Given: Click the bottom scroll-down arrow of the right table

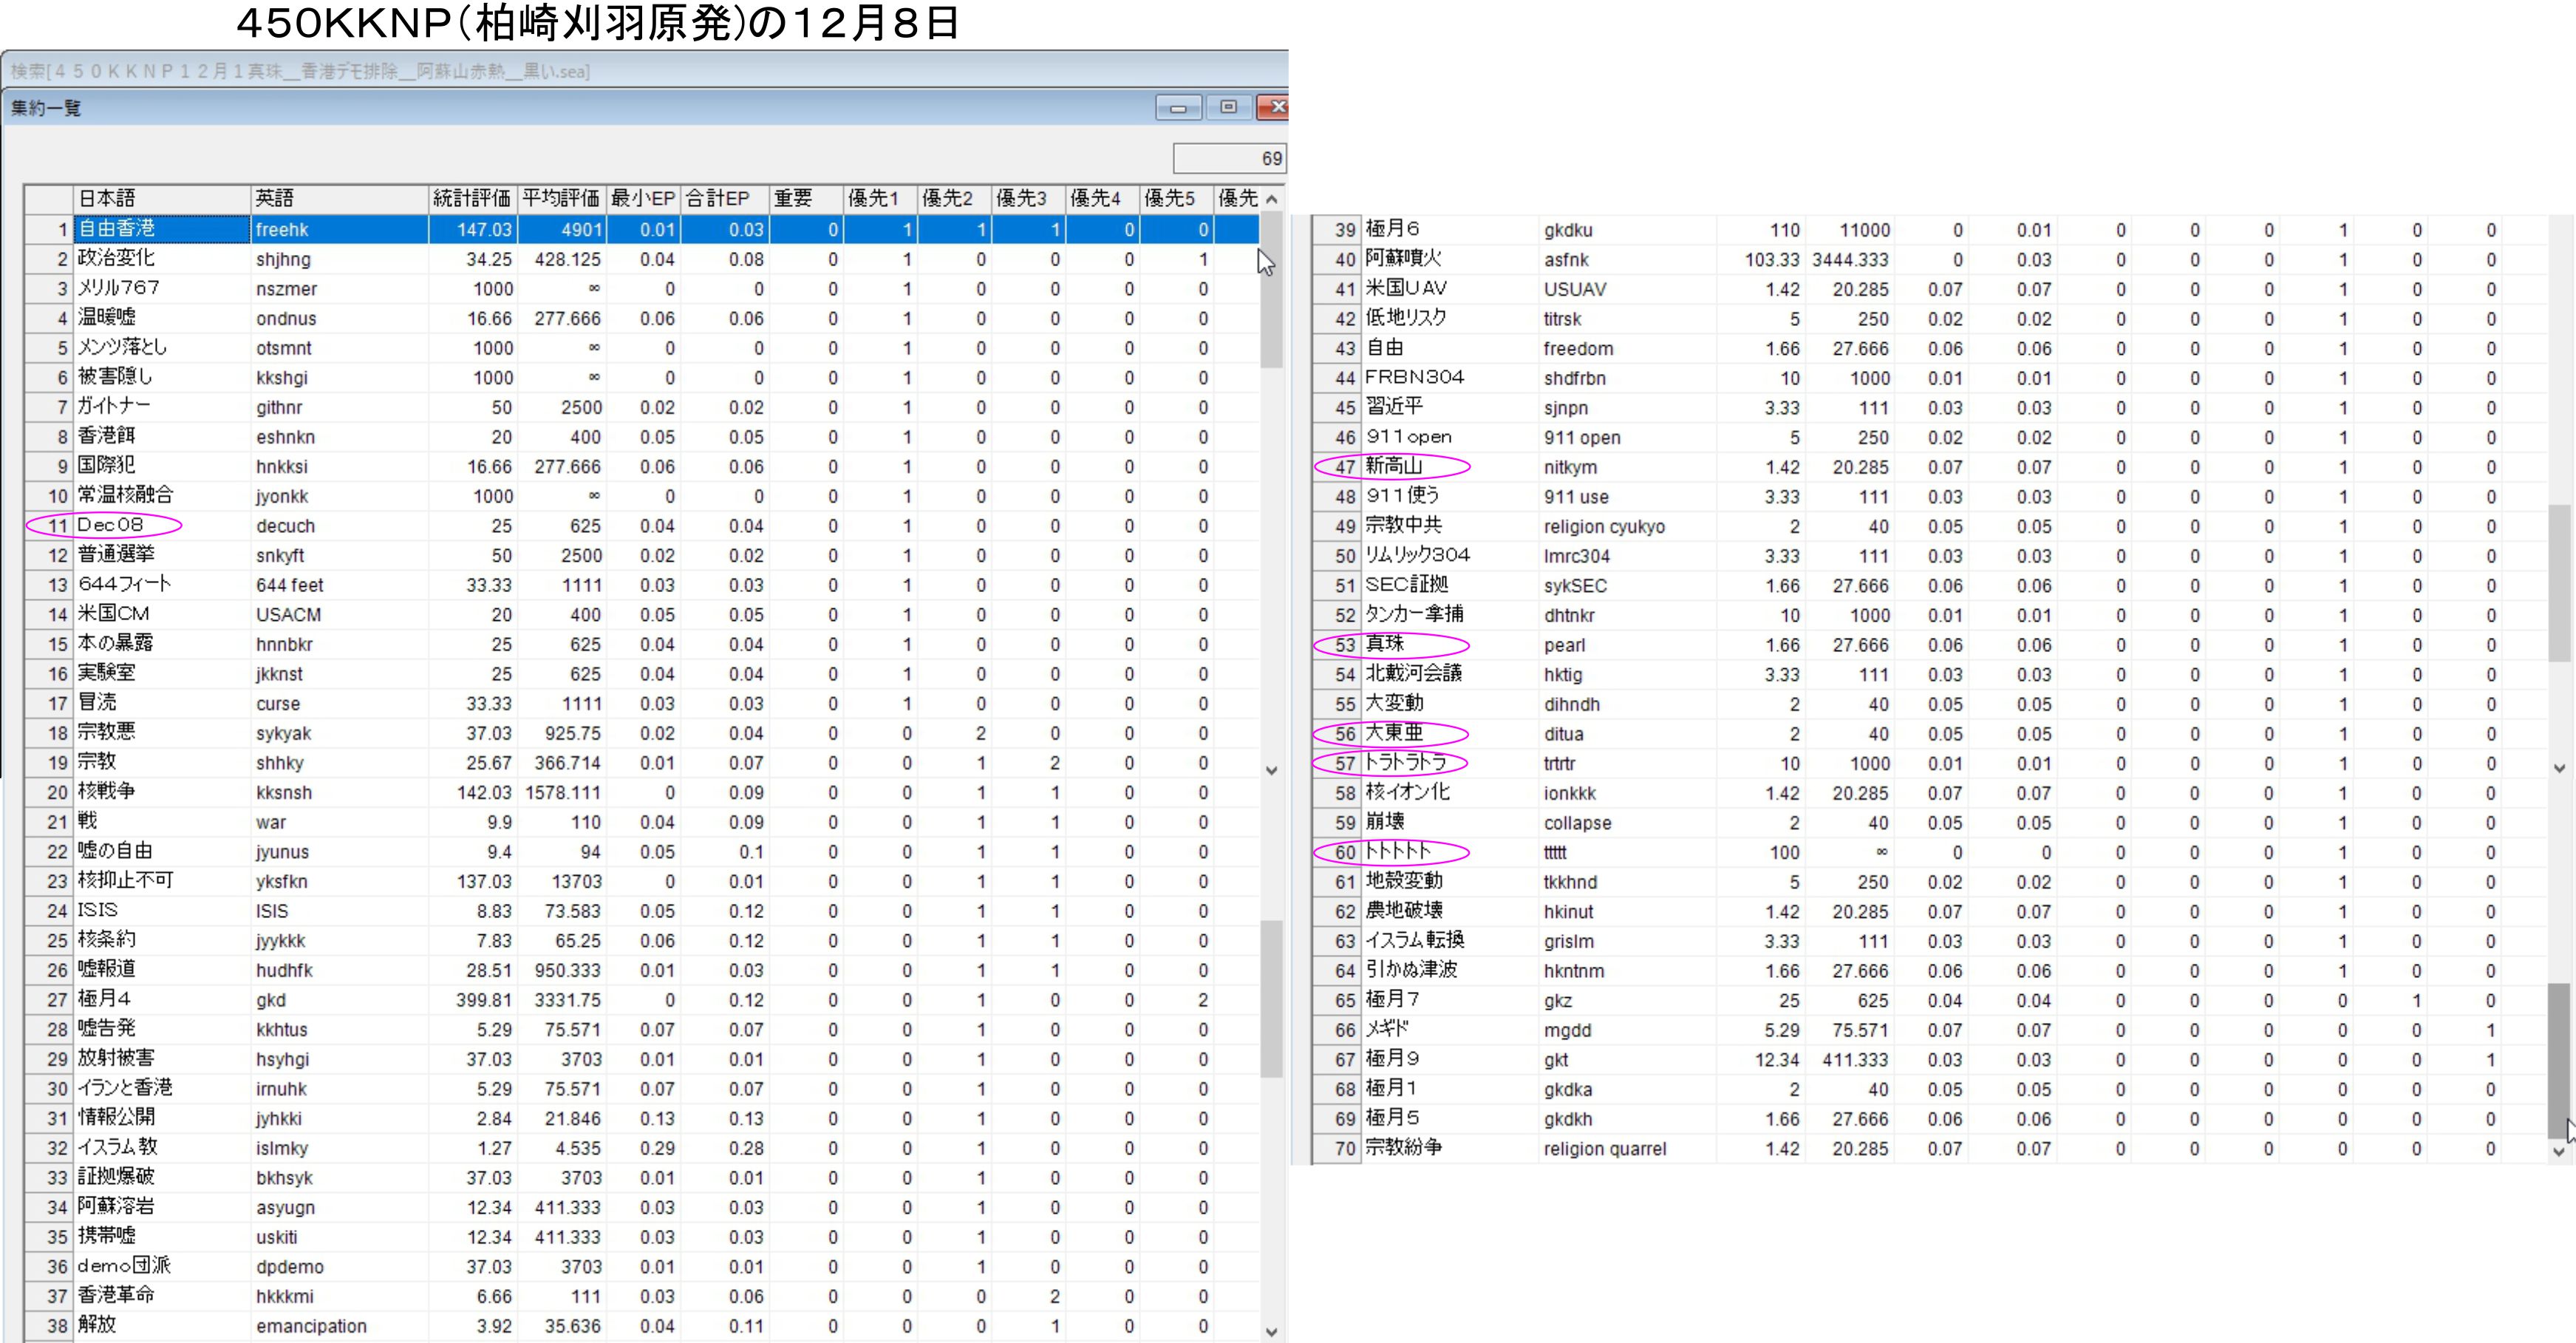Looking at the screenshot, I should coord(2558,1151).
